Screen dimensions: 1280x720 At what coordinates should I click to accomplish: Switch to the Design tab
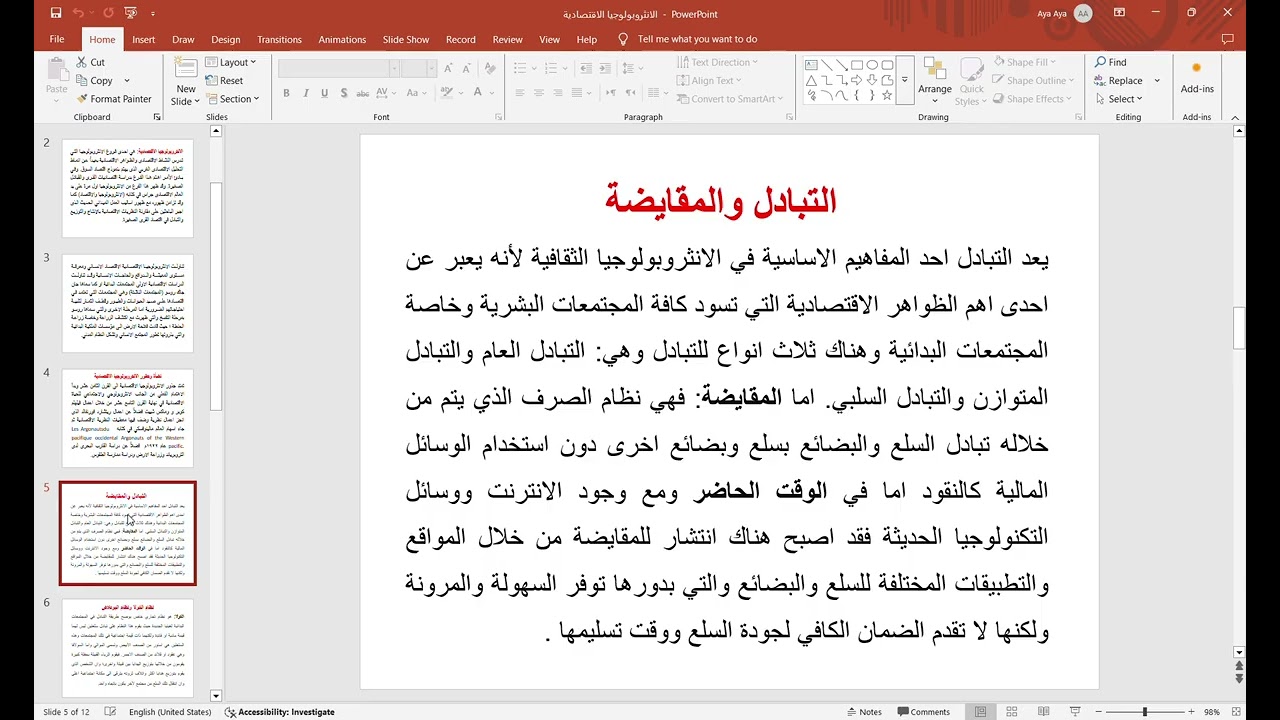point(225,39)
